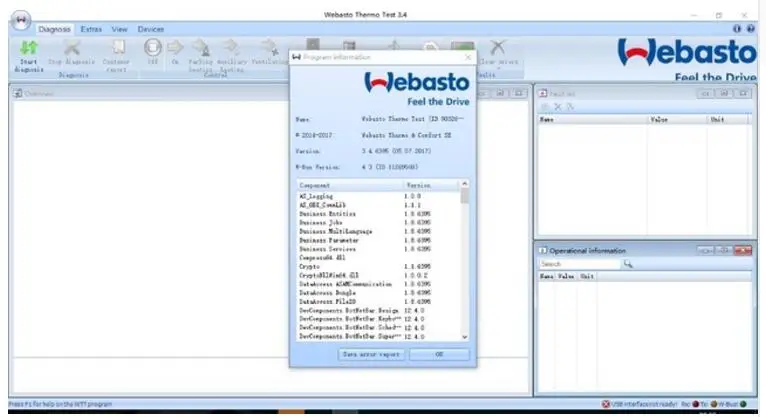Screen dimensions: 766x417
Task: Click the red USB interface not ready icon
Action: coord(606,404)
